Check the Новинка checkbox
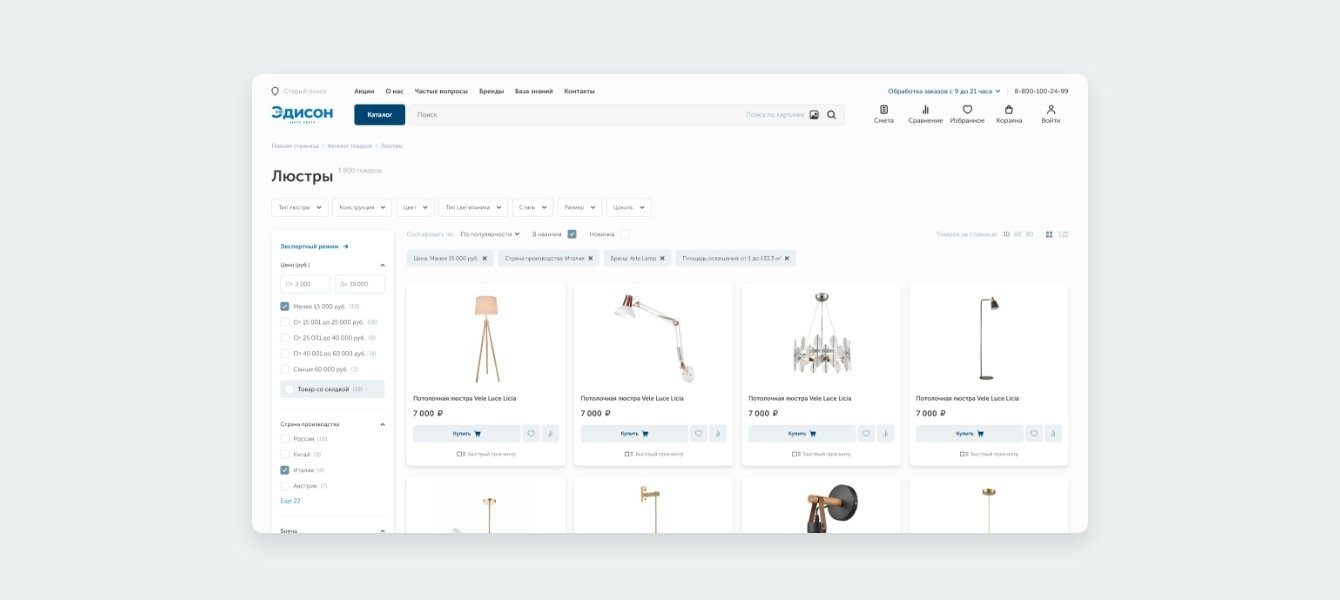 (624, 234)
